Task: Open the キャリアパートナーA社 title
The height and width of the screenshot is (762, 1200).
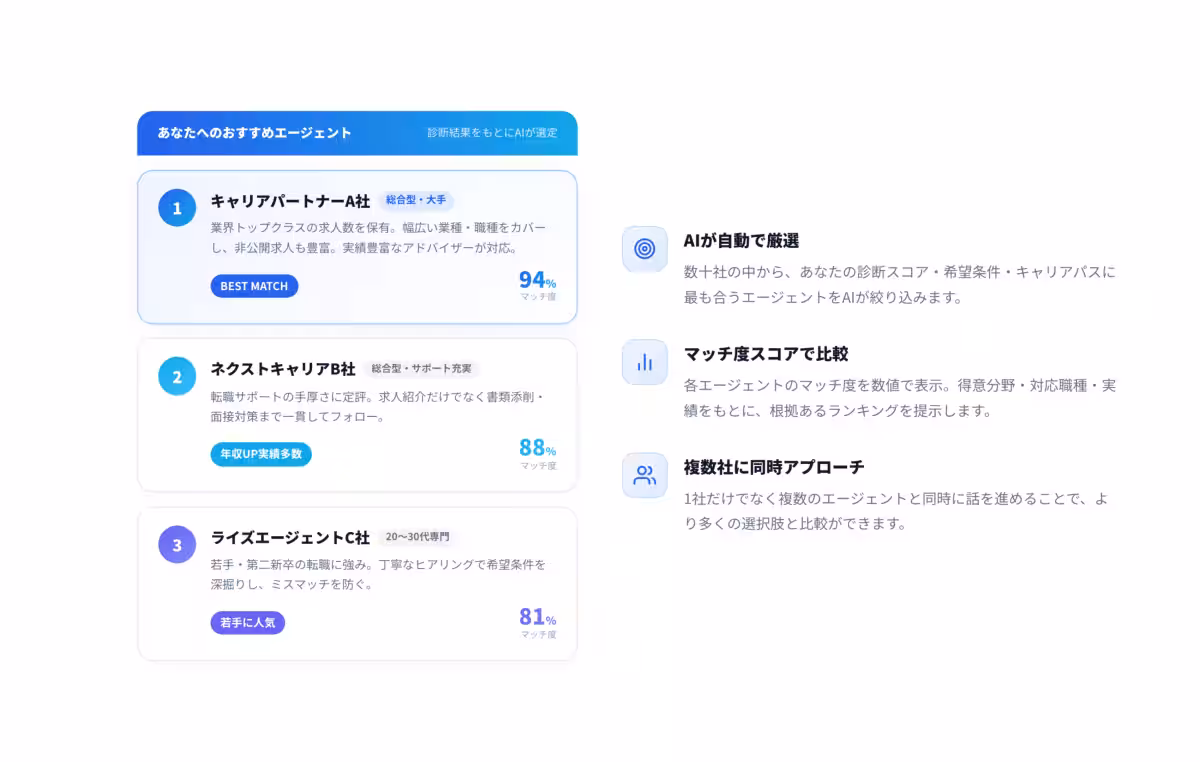Action: point(290,201)
